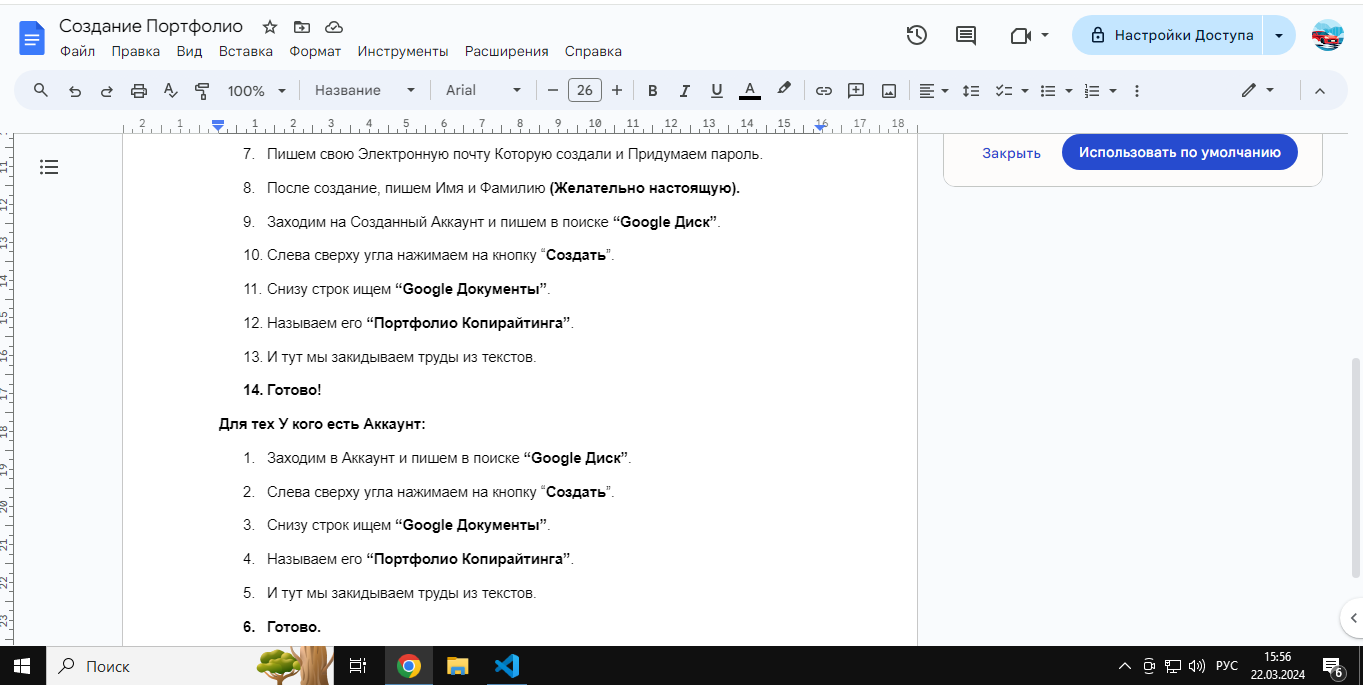Screen dimensions: 1363x685
Task: Toggle italic formatting
Action: (685, 91)
